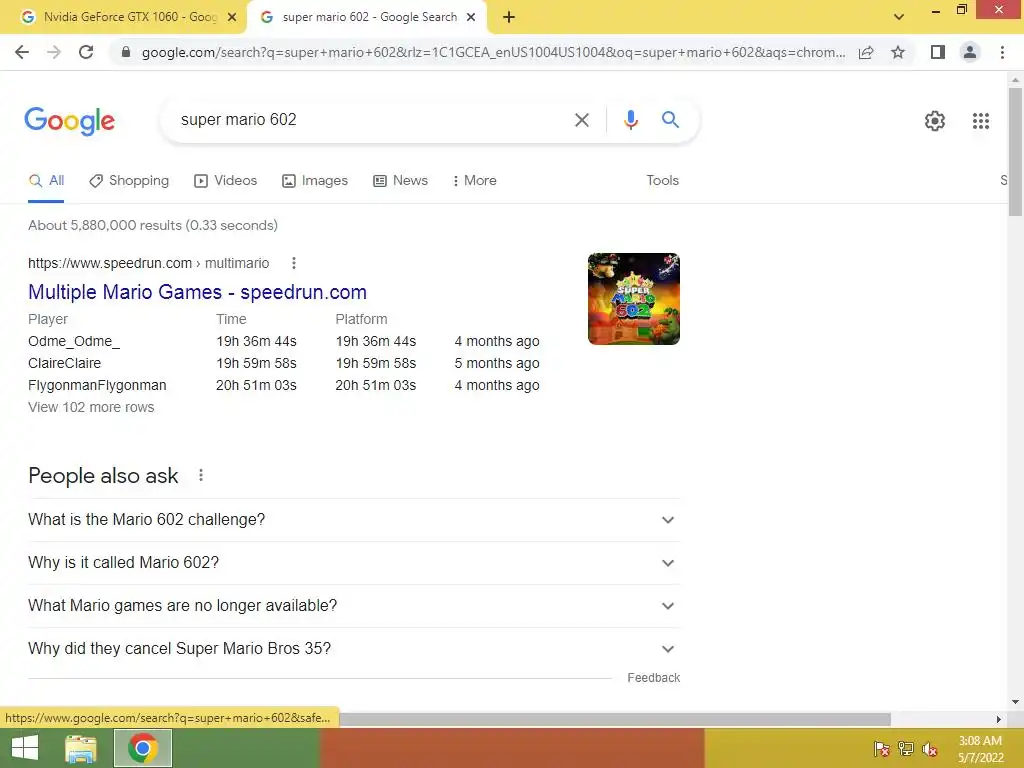Viewport: 1024px width, 768px height.
Task: Select the All results tab
Action: (x=46, y=181)
